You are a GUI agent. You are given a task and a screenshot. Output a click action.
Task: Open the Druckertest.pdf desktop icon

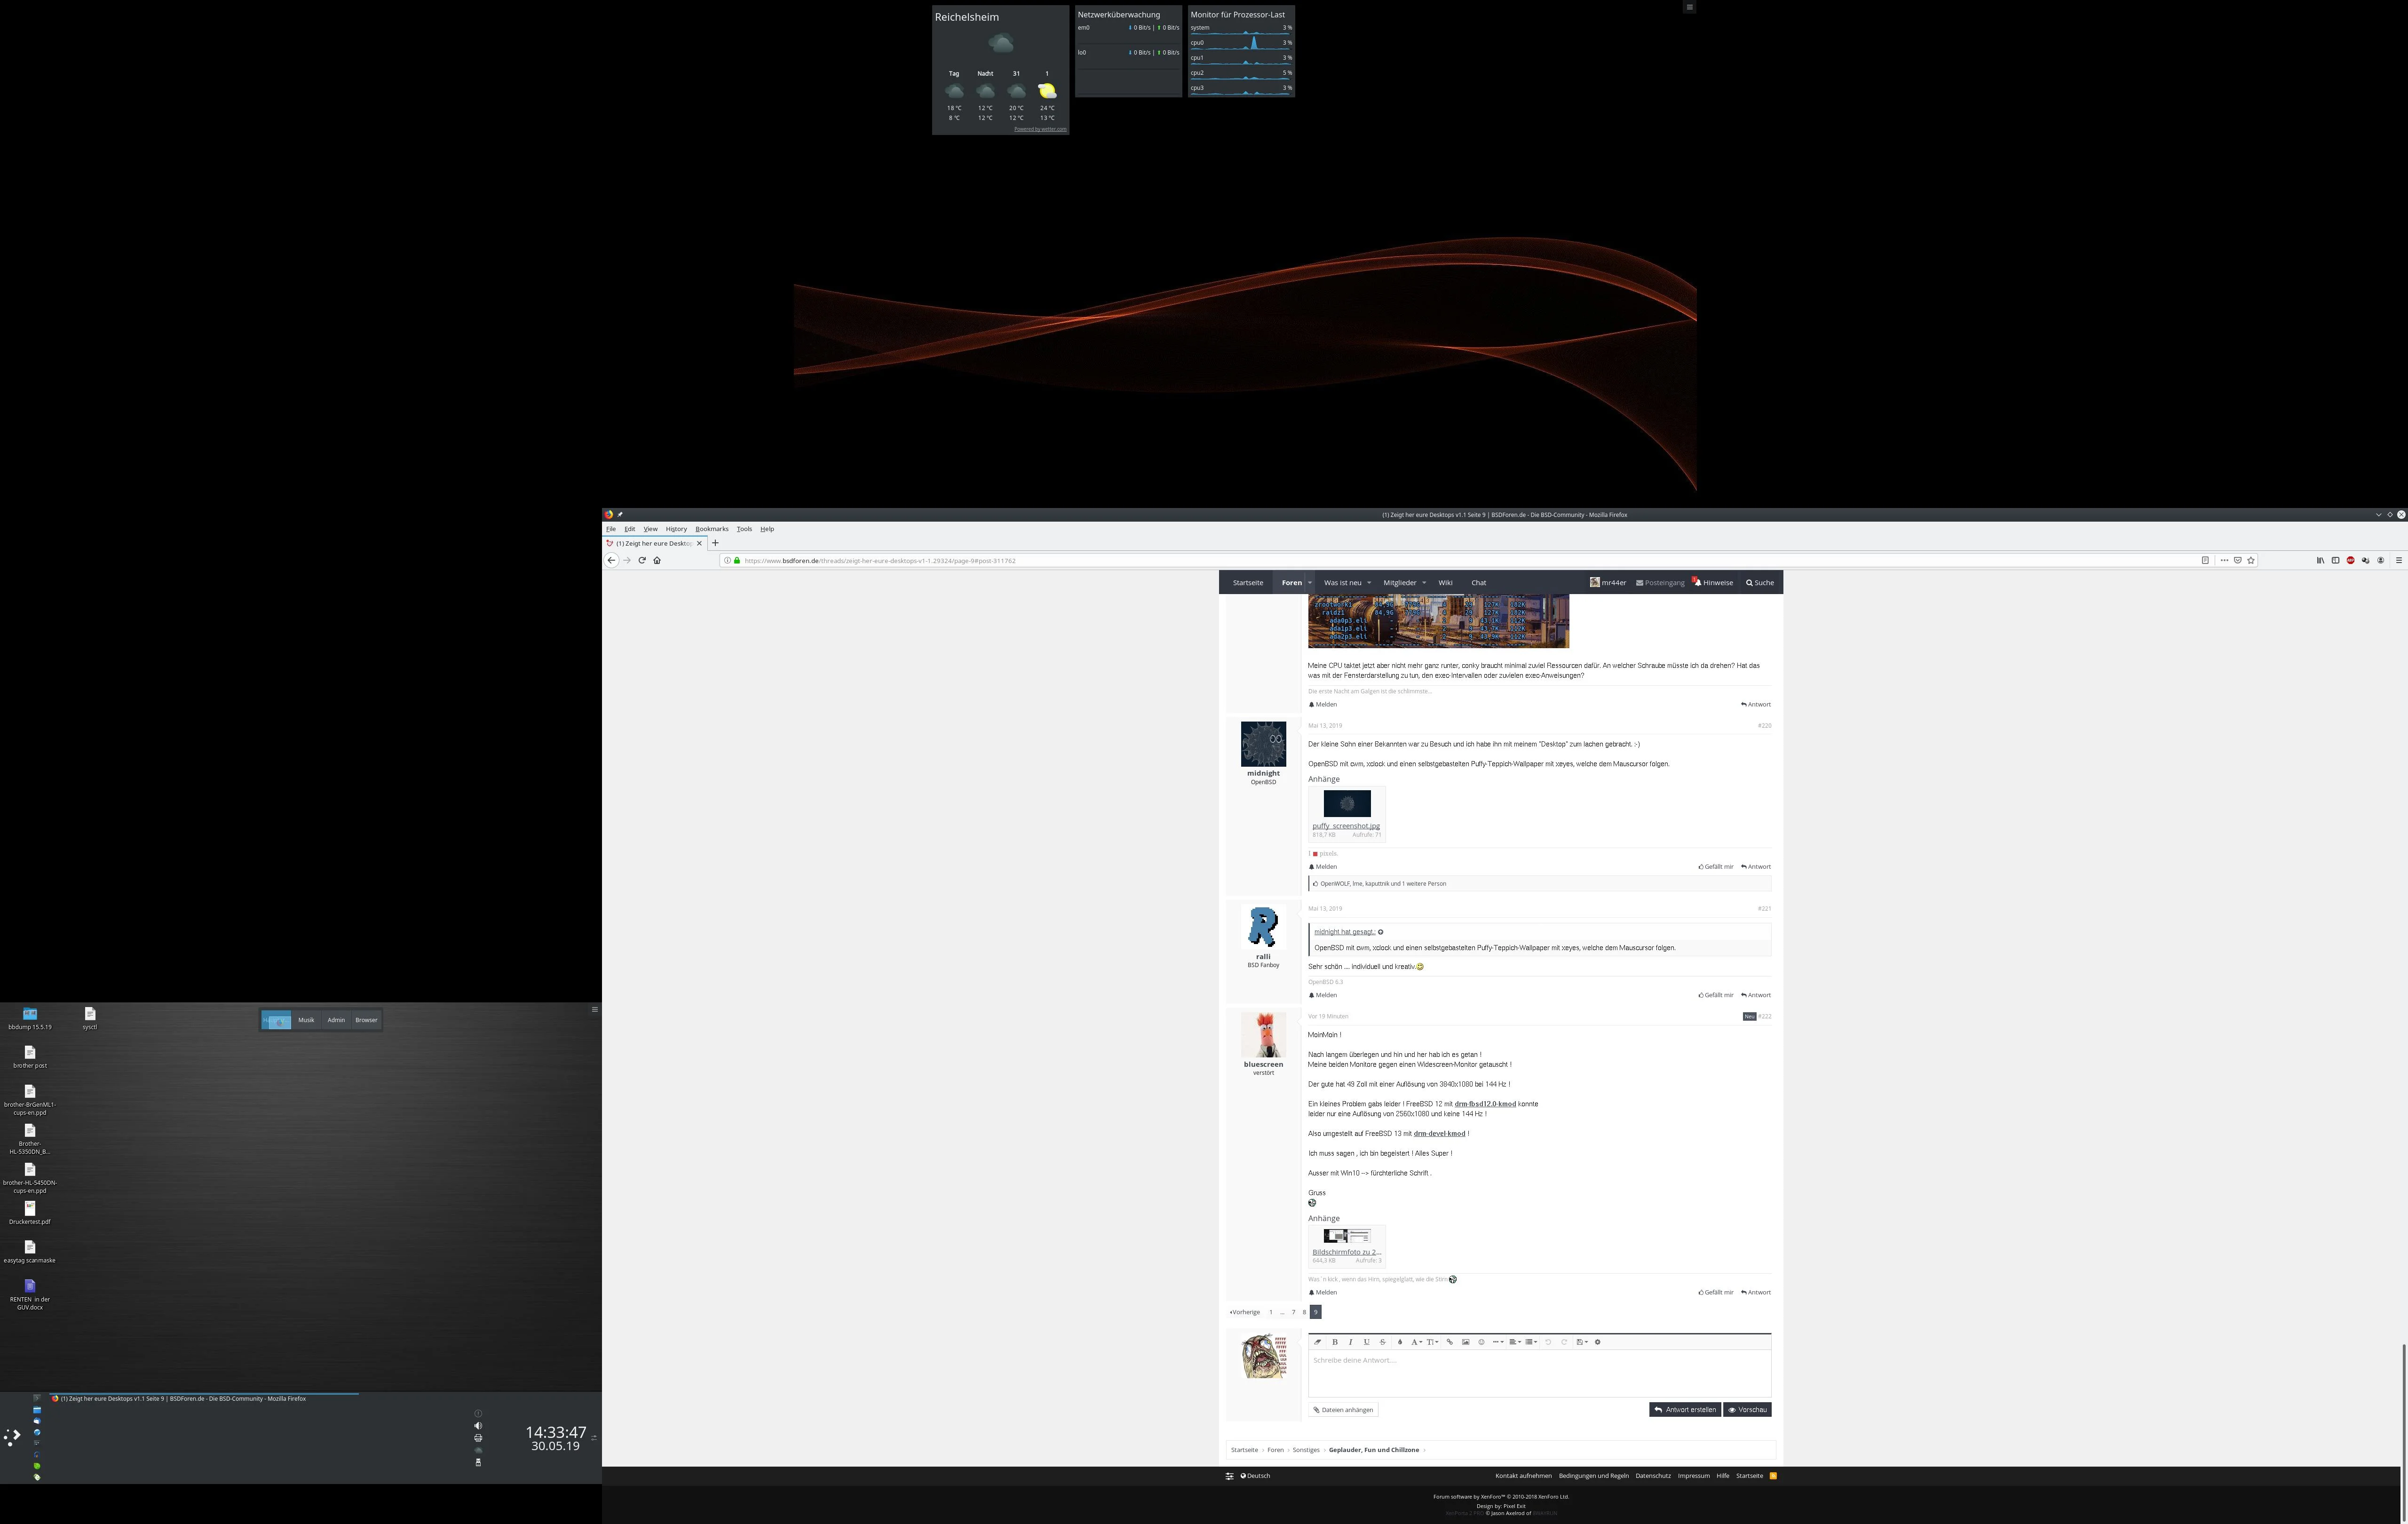29,1213
